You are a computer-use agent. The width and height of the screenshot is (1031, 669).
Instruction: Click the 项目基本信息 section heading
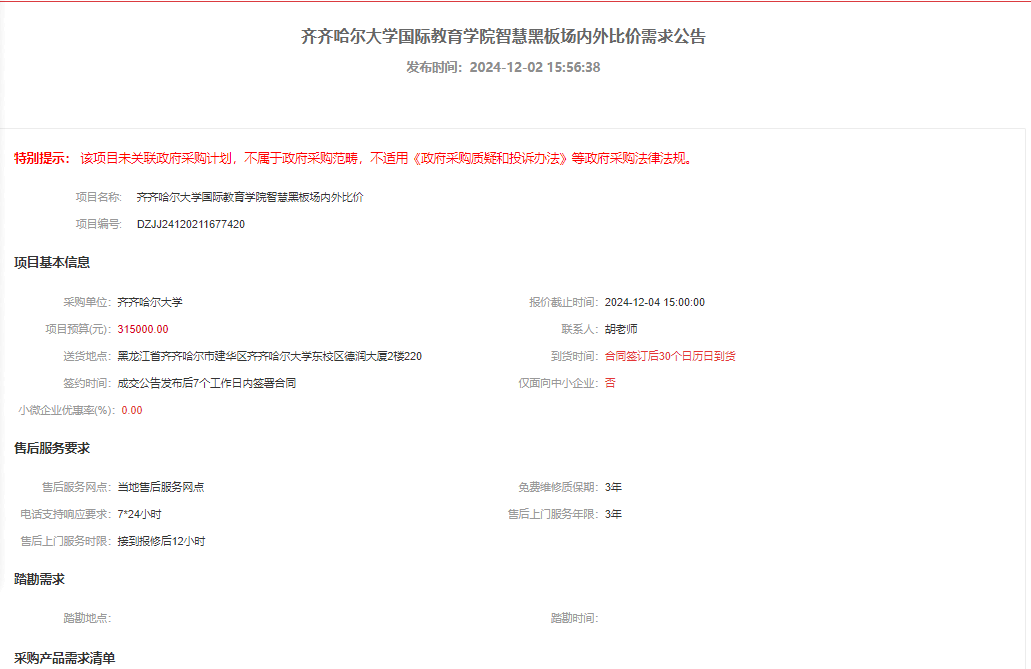pyautogui.click(x=52, y=263)
